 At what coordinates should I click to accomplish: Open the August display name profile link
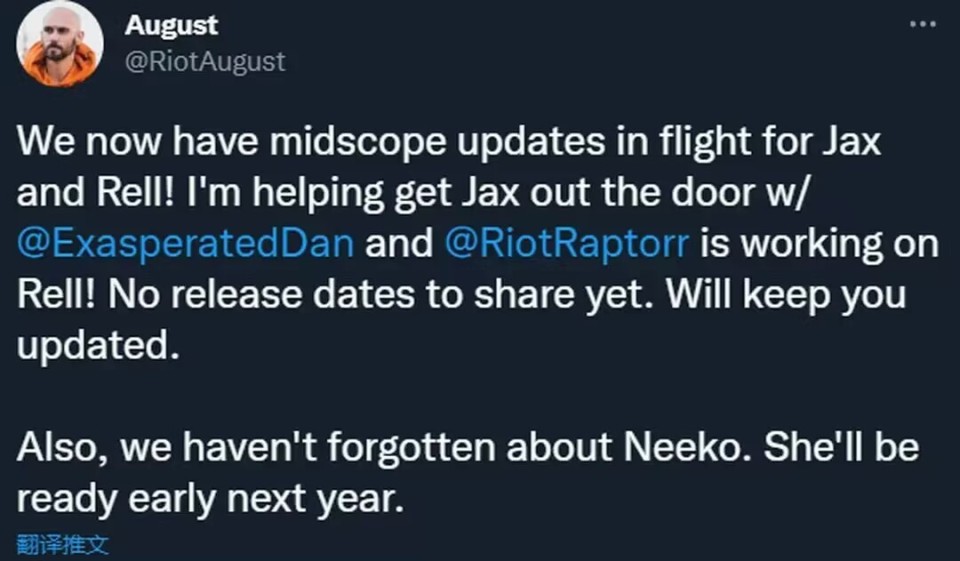(171, 25)
